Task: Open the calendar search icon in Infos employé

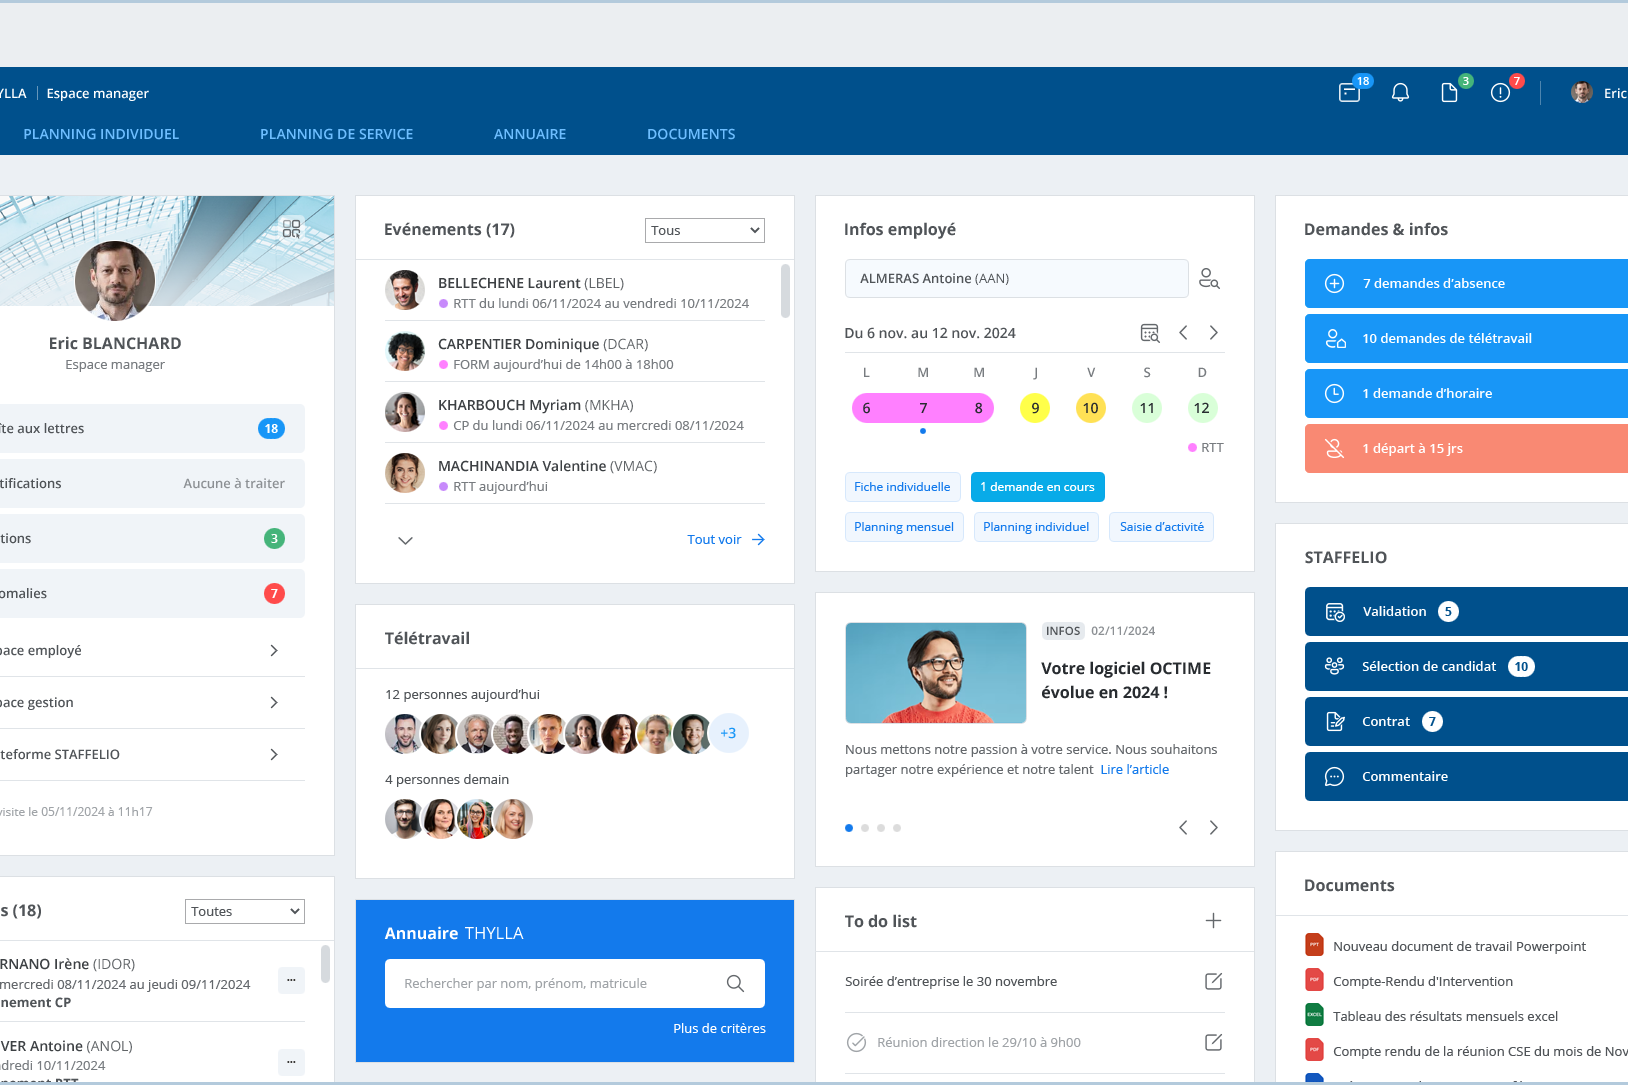Action: tap(1150, 333)
